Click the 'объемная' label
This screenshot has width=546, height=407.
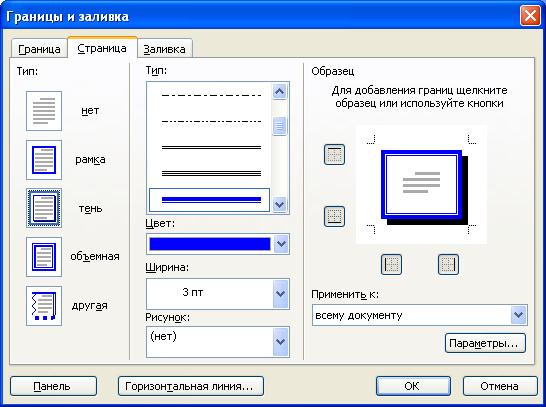coord(95,257)
